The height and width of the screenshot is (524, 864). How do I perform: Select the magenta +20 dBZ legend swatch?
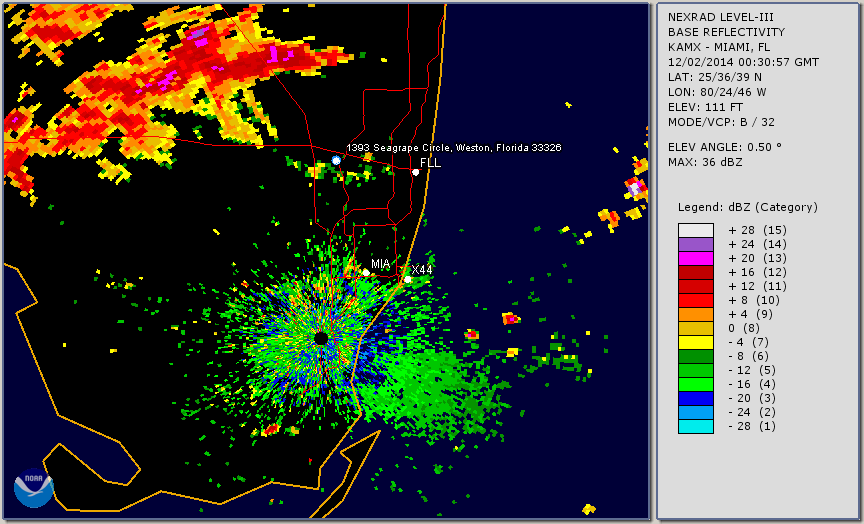point(696,258)
